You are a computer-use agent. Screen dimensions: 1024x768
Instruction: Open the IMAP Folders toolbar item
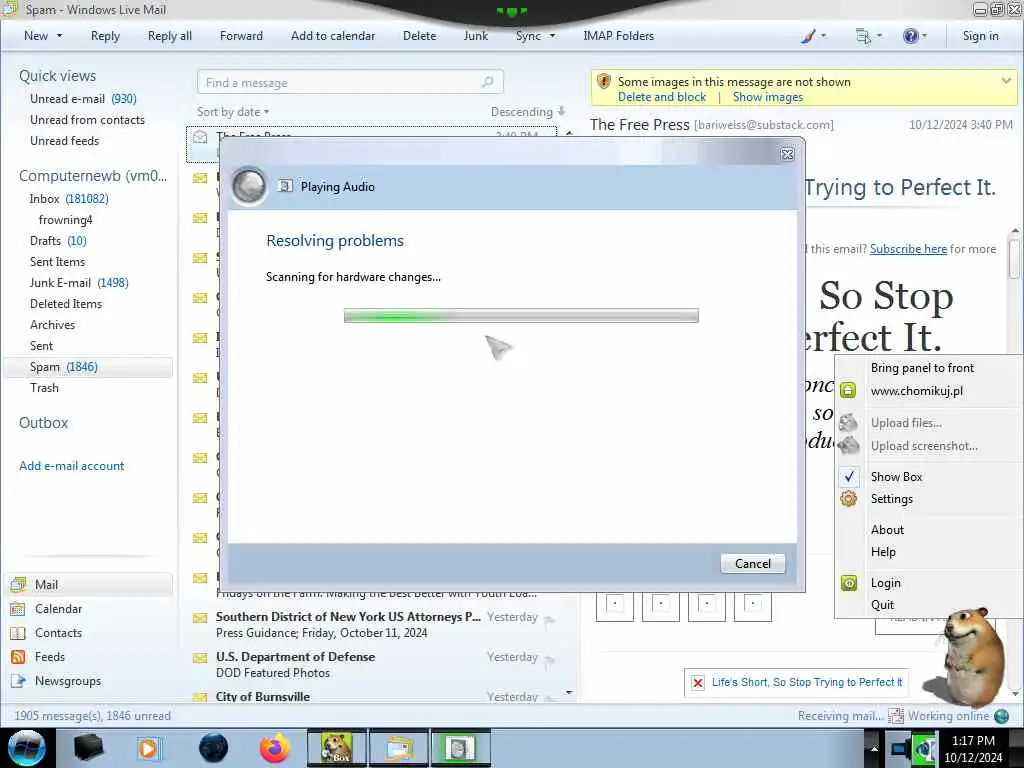point(618,36)
